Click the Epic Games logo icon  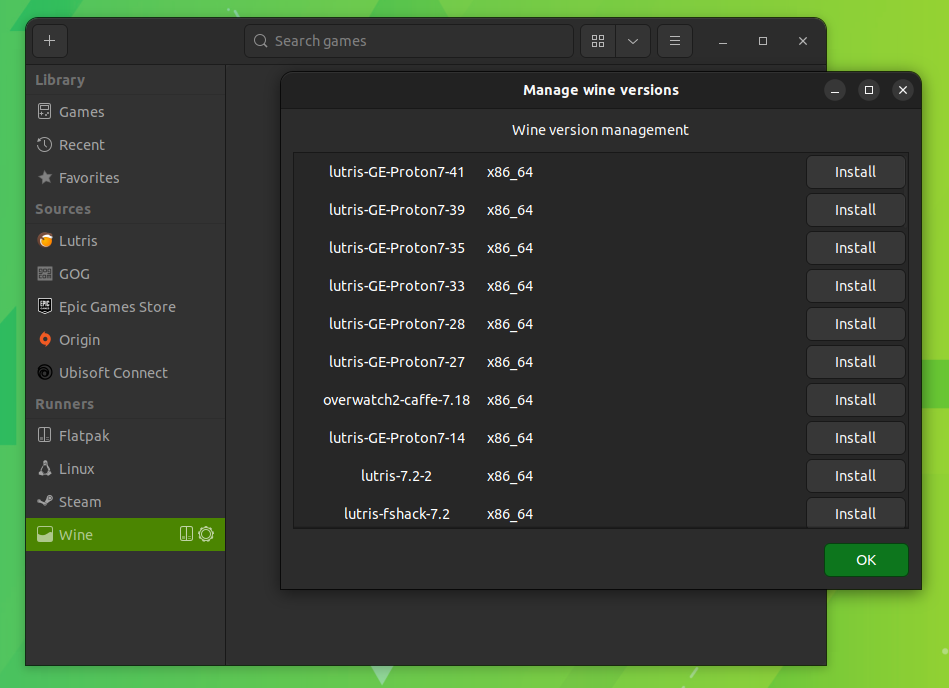pyautogui.click(x=45, y=306)
